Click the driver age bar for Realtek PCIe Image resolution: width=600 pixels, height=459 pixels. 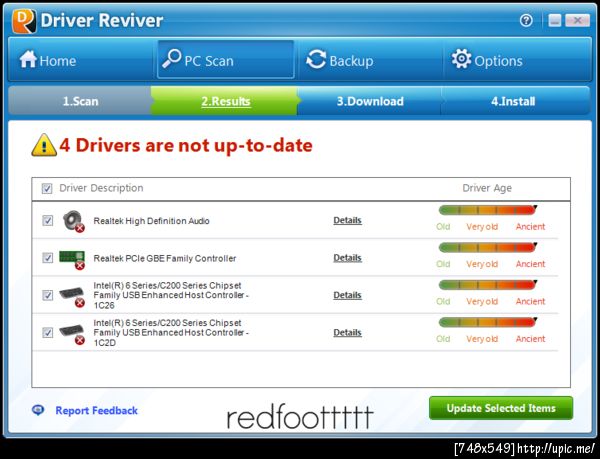(488, 247)
